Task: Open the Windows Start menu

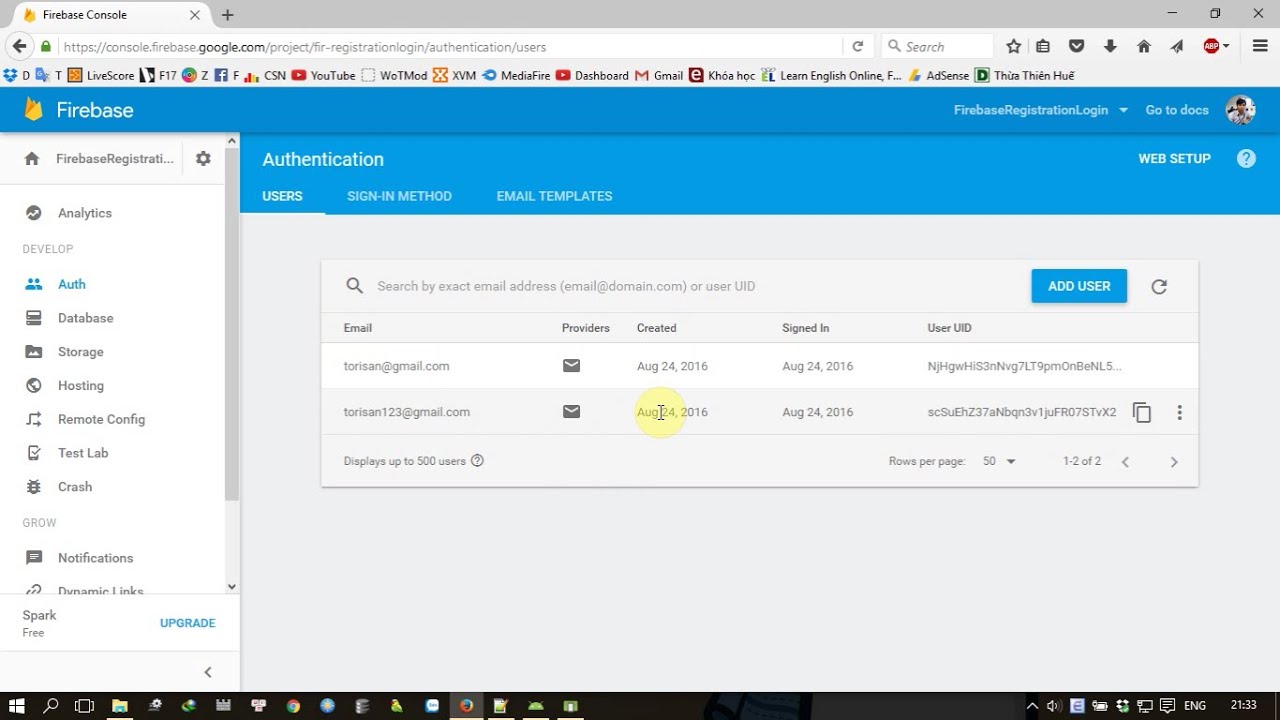Action: tap(17, 705)
